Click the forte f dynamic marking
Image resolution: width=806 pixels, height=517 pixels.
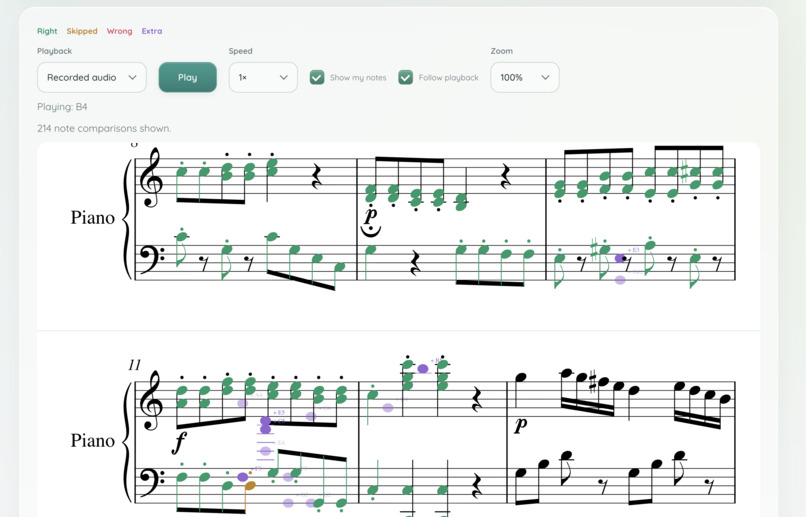coord(179,442)
